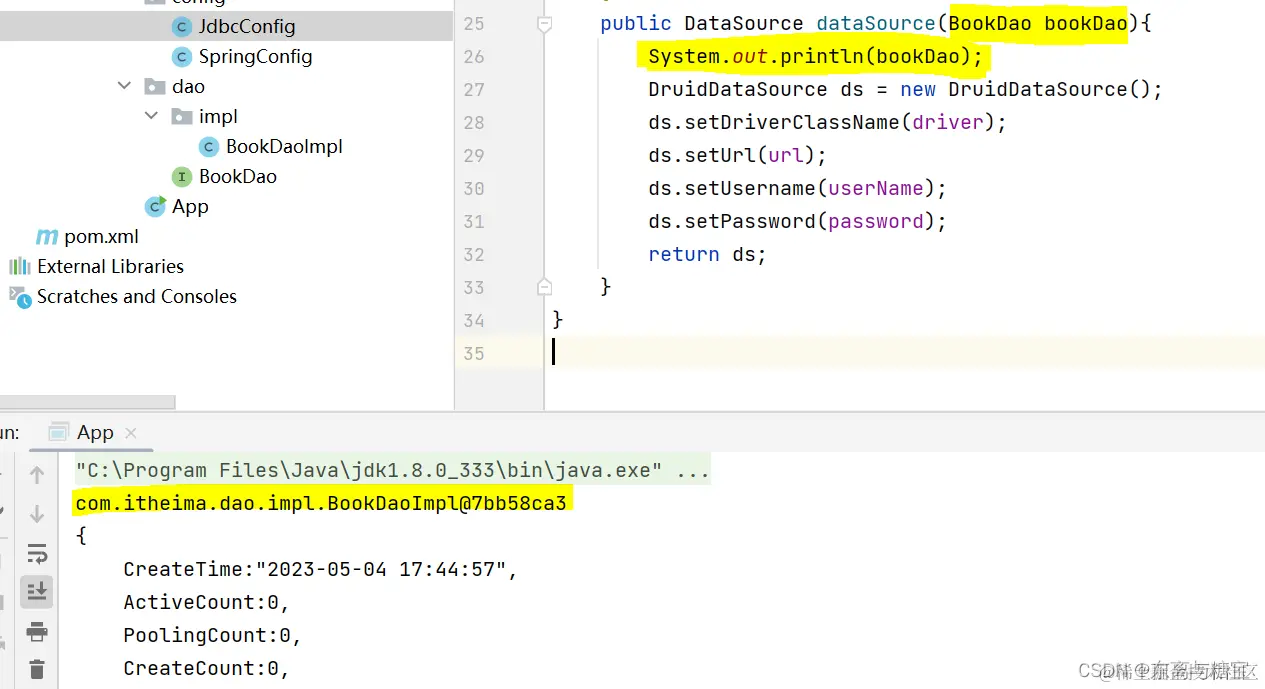The width and height of the screenshot is (1265, 689).
Task: Click the class icon beside SpringConfig
Action: (181, 57)
